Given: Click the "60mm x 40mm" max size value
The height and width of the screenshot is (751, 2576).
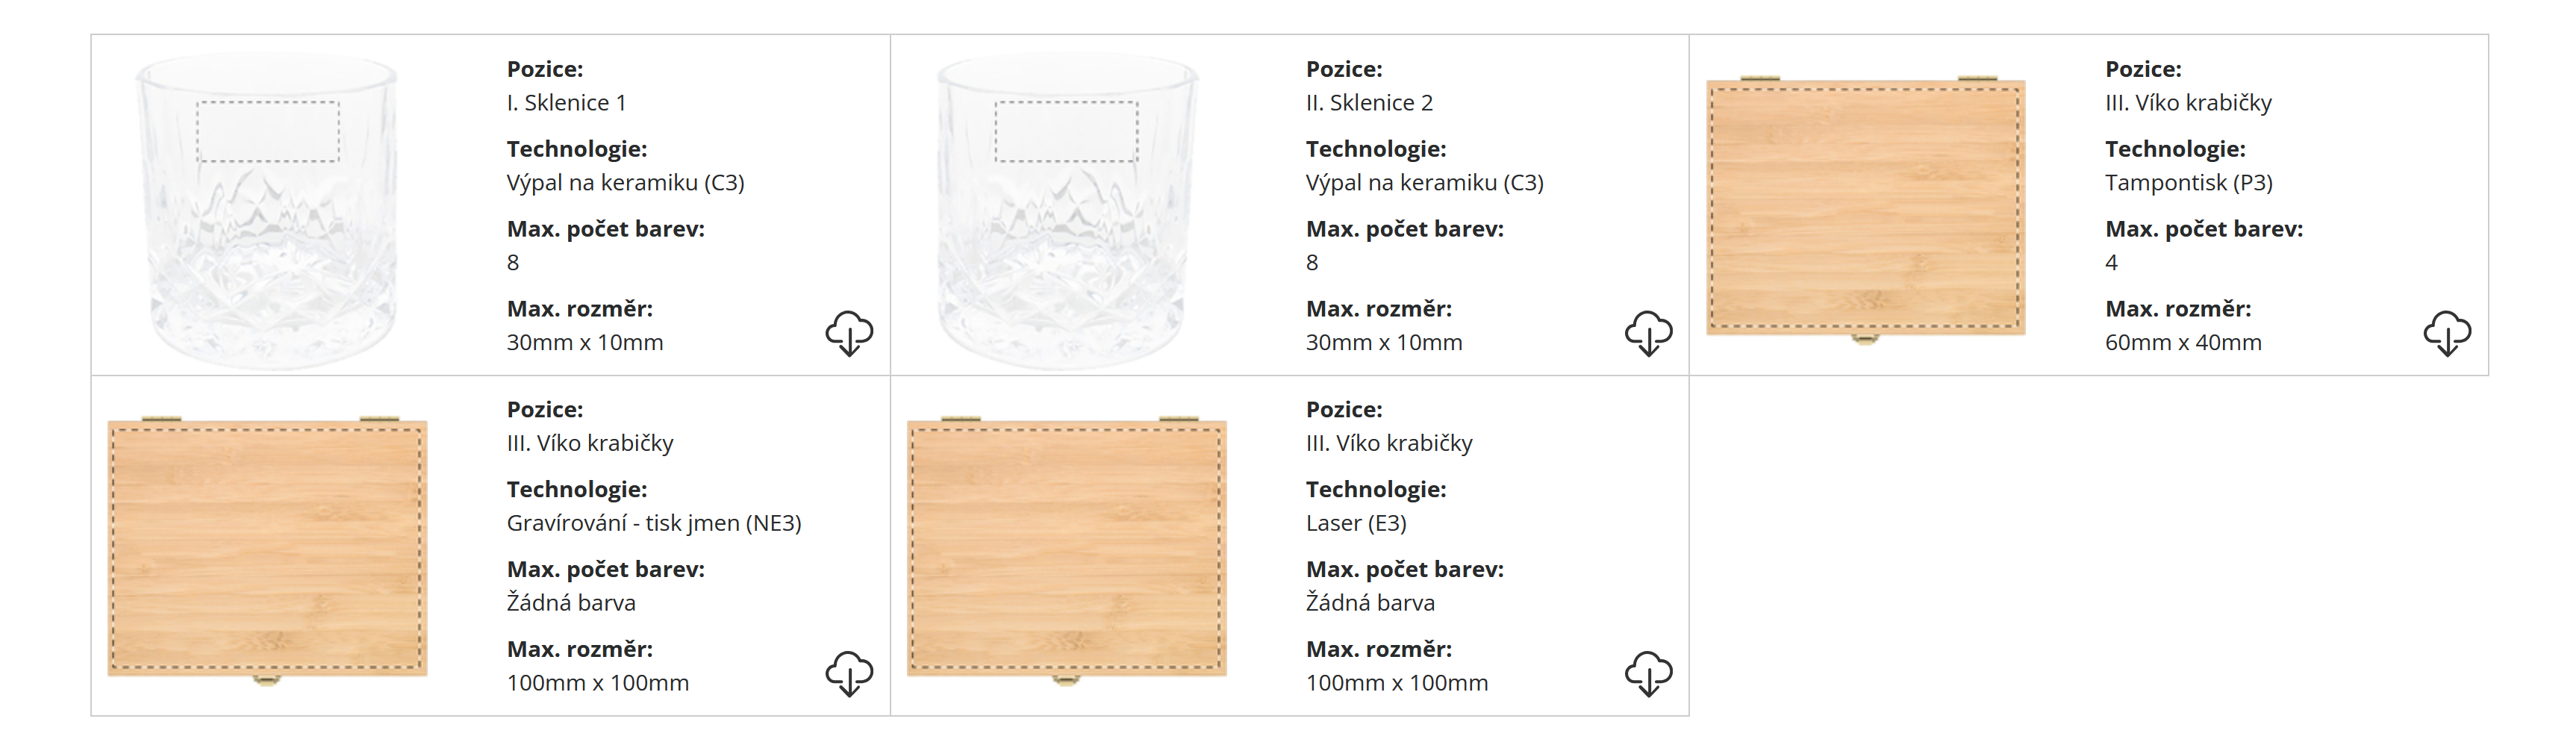Looking at the screenshot, I should point(2183,343).
